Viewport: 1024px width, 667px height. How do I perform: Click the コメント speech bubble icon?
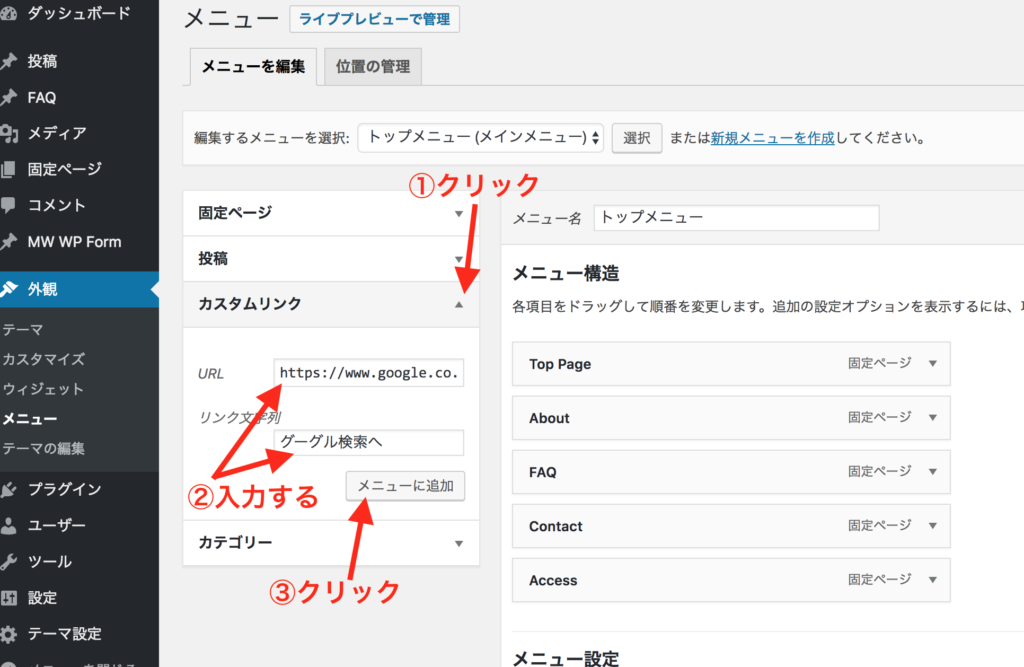coord(9,205)
